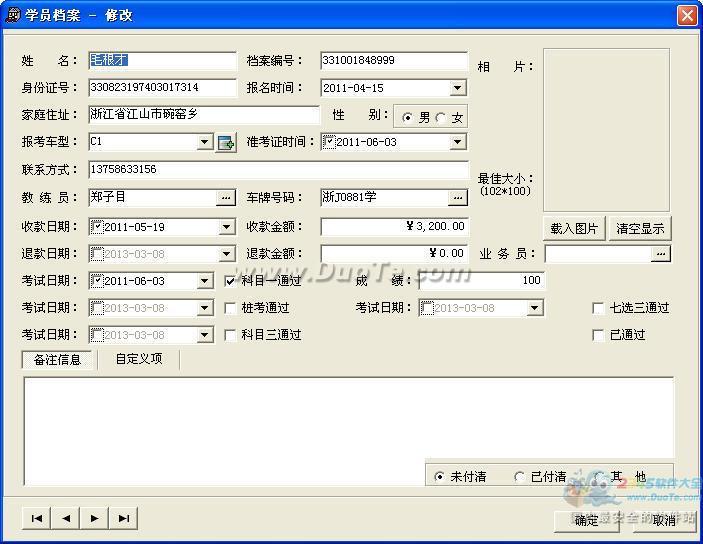Screen dimensions: 703x544
Task: Click the 联系方式 phone field
Action: tap(278, 170)
